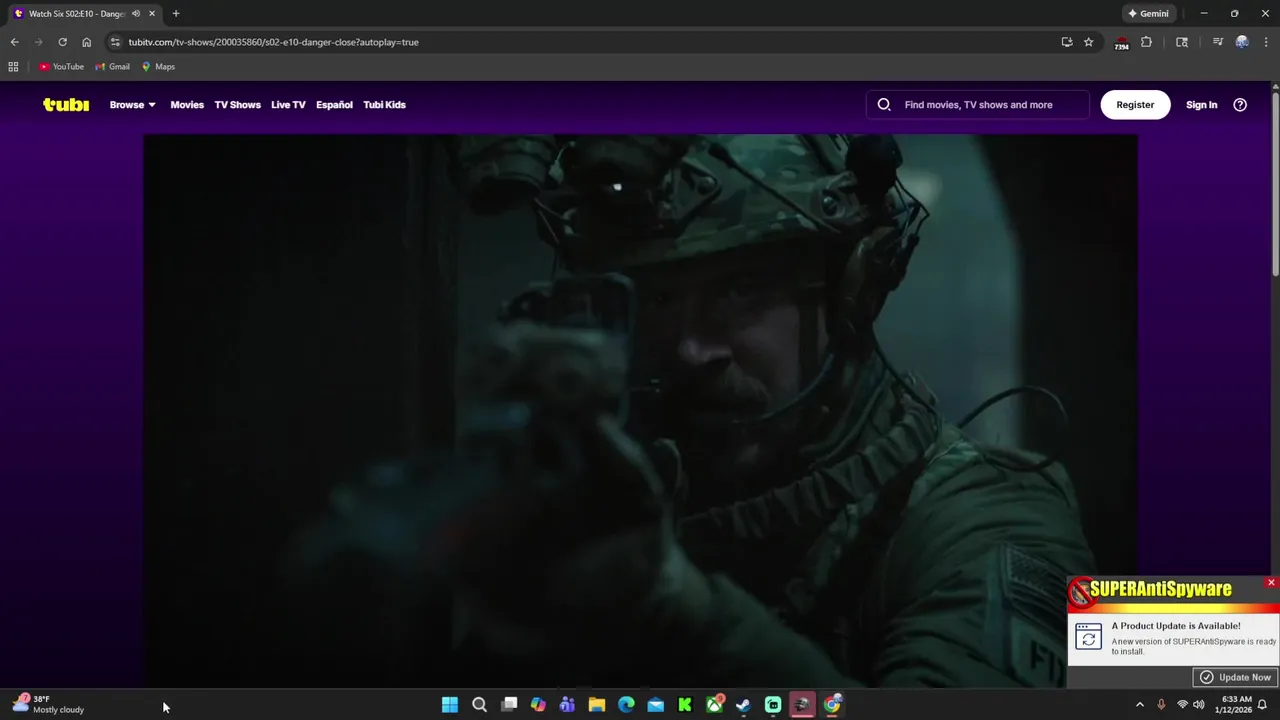Click the browser Back arrow
The image size is (1280, 720).
(14, 42)
